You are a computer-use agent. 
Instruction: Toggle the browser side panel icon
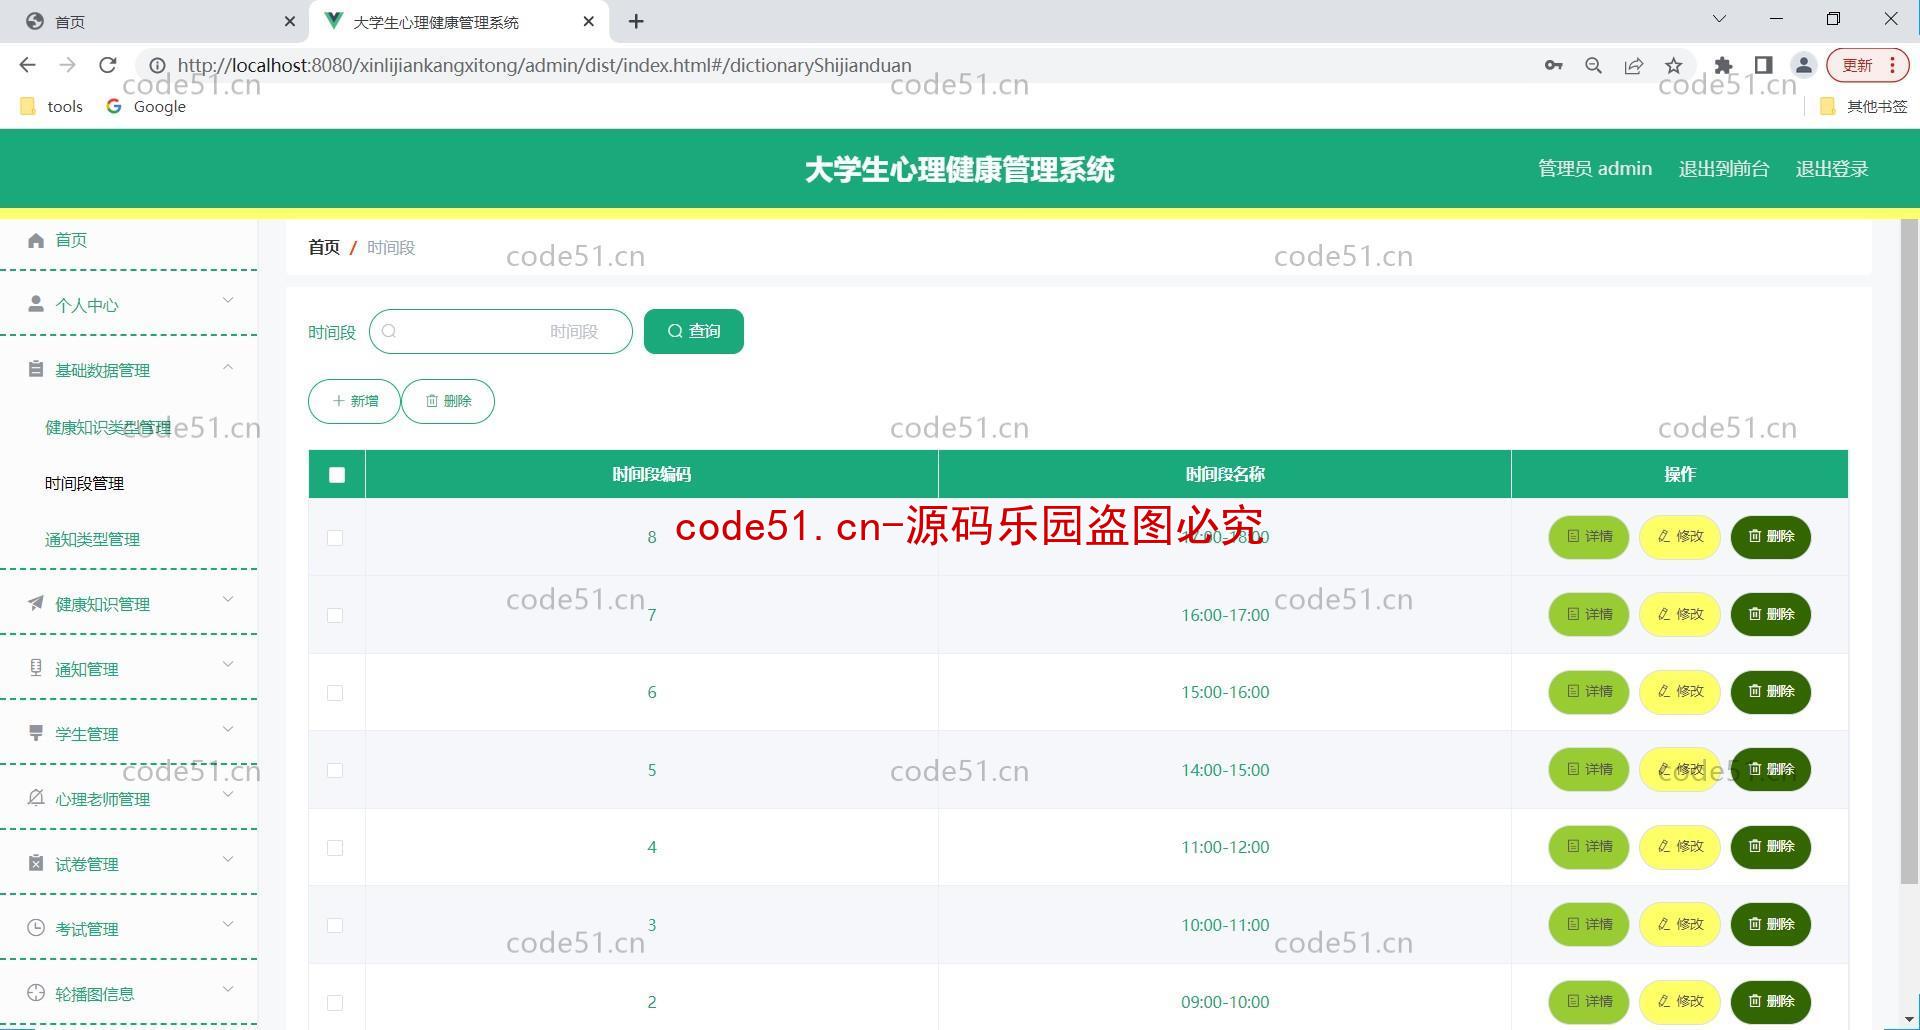1763,65
